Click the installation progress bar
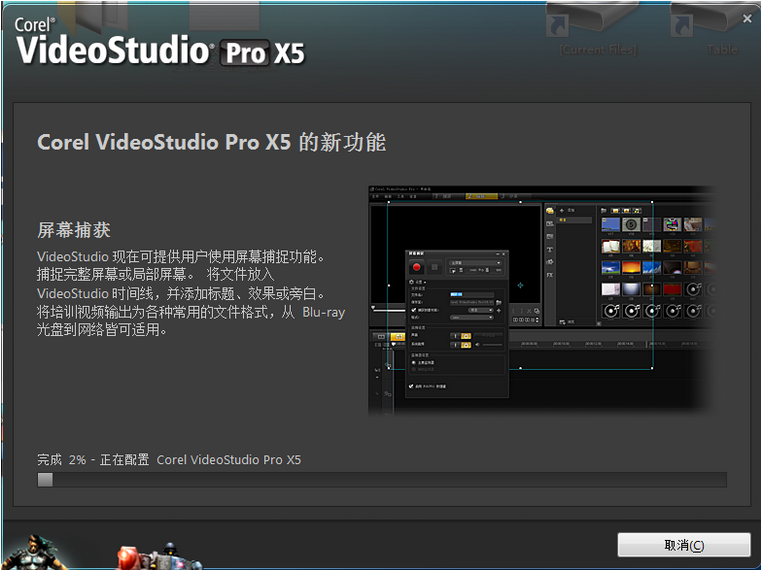This screenshot has height=570, width=761. coord(382,480)
